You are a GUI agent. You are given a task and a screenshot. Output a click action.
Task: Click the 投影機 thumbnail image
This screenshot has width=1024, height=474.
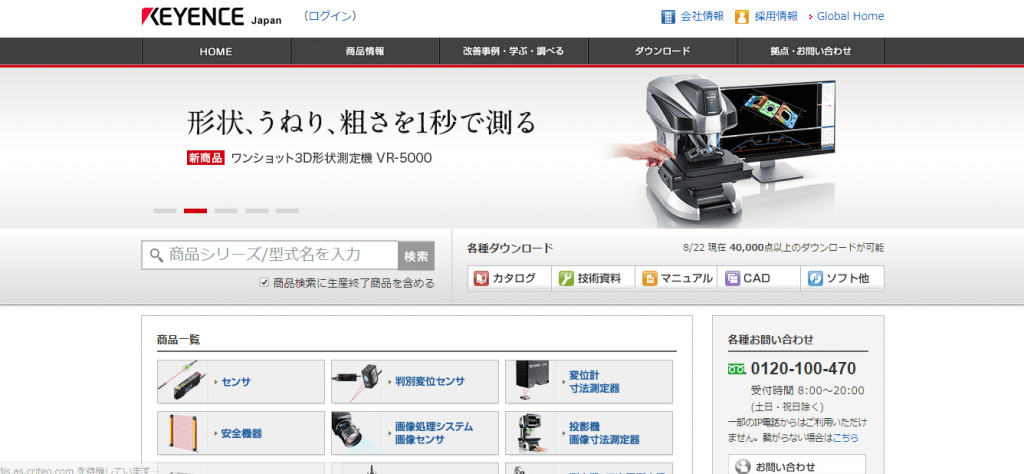coord(532,433)
